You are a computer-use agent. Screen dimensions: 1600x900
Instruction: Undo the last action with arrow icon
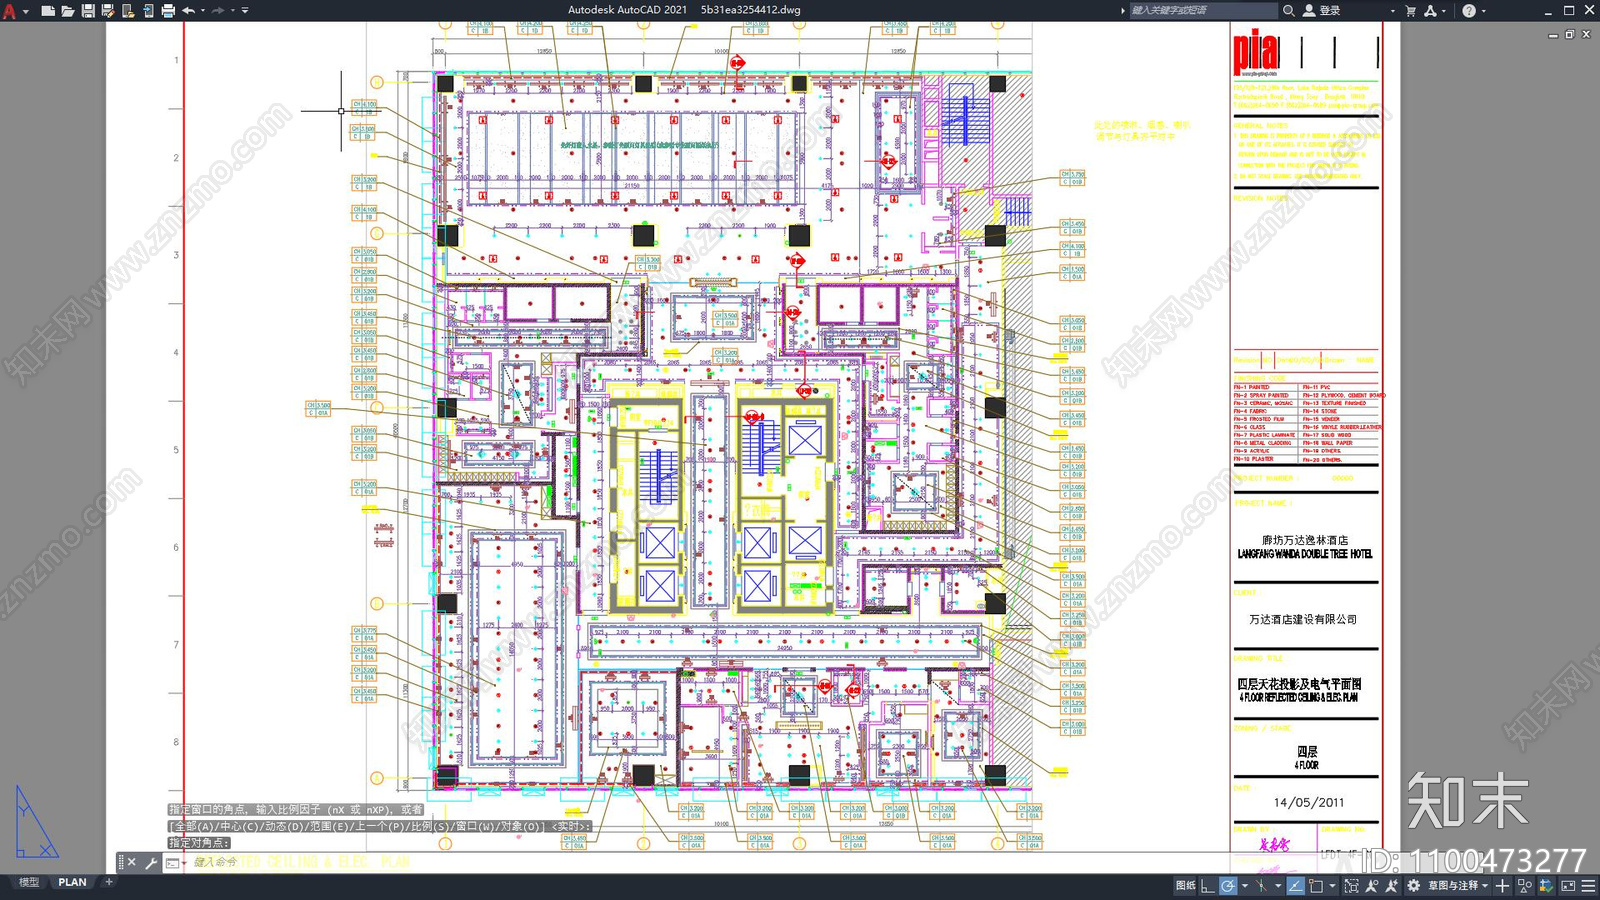188,11
